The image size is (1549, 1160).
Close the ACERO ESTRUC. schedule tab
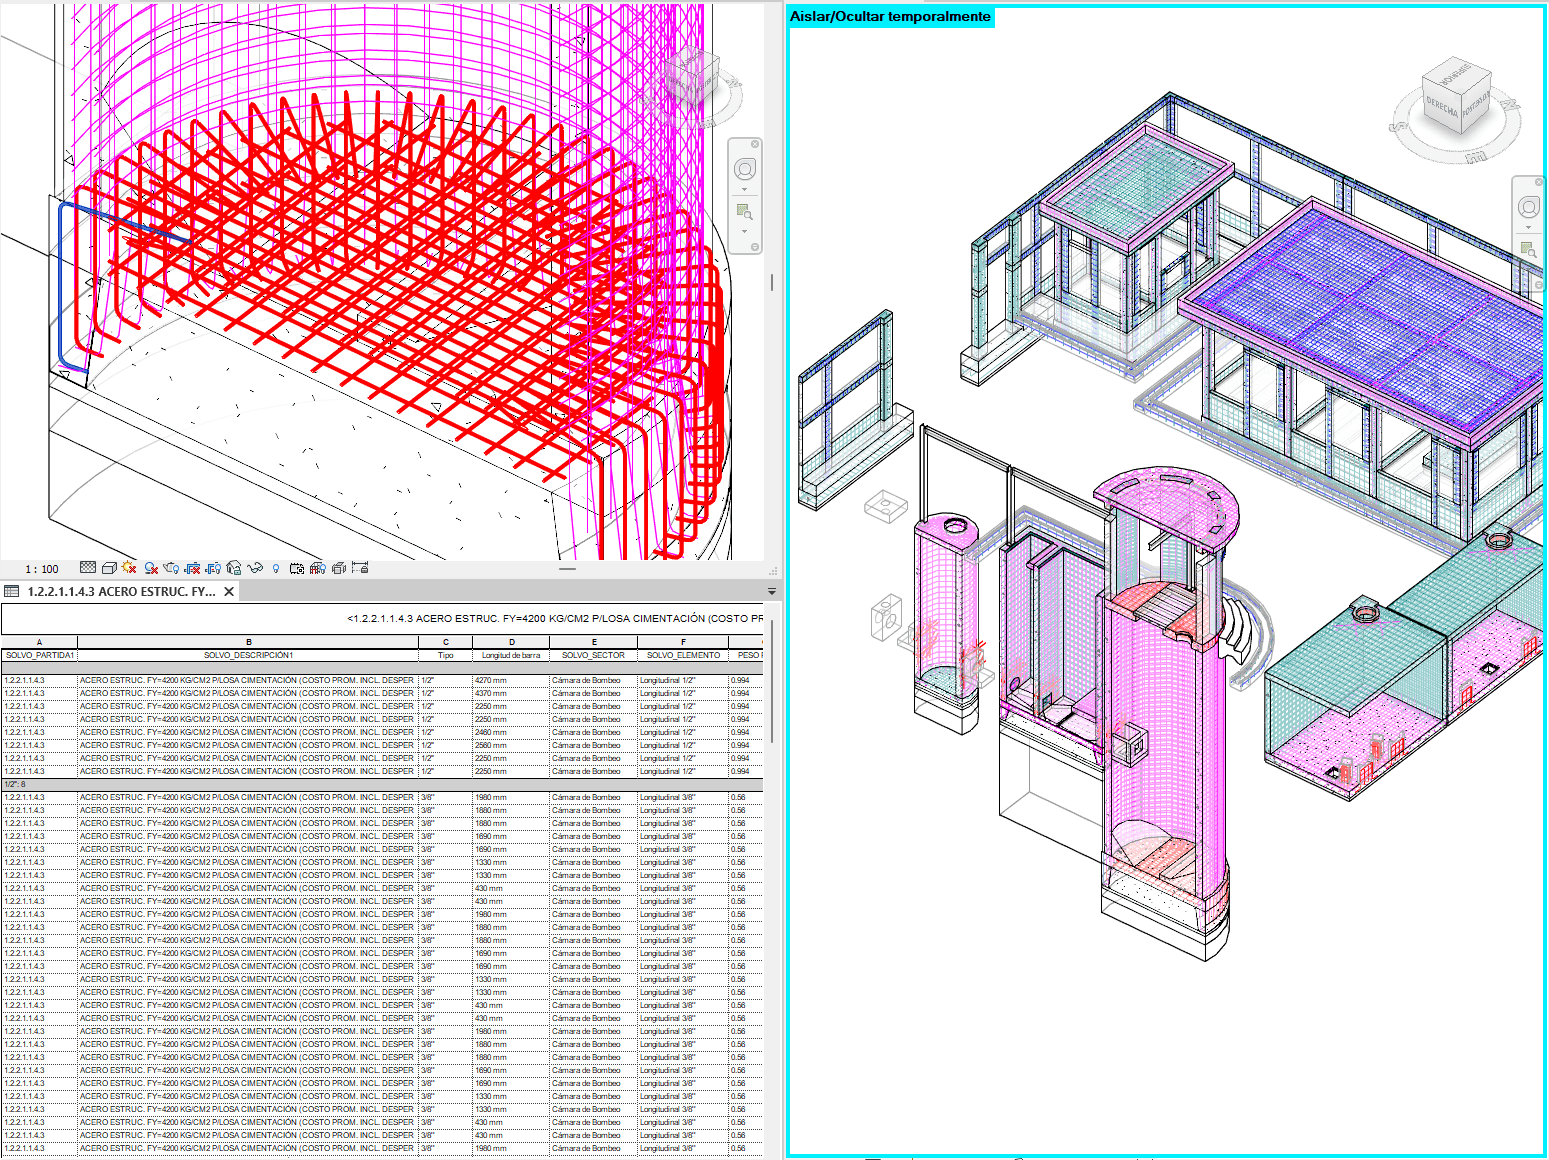(229, 592)
